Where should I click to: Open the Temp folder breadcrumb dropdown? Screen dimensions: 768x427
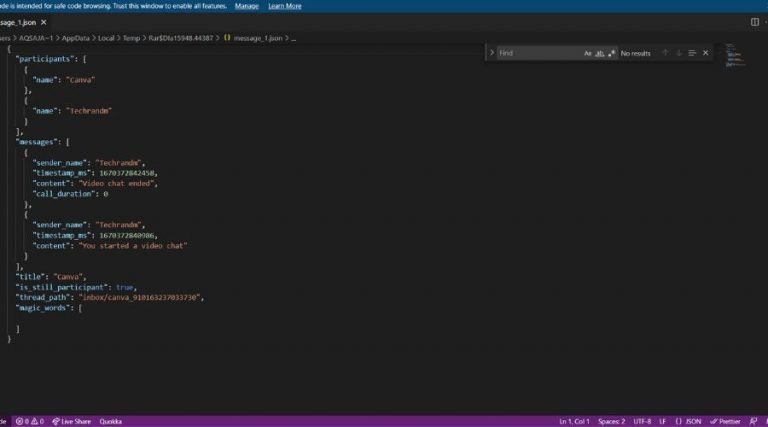pos(131,38)
